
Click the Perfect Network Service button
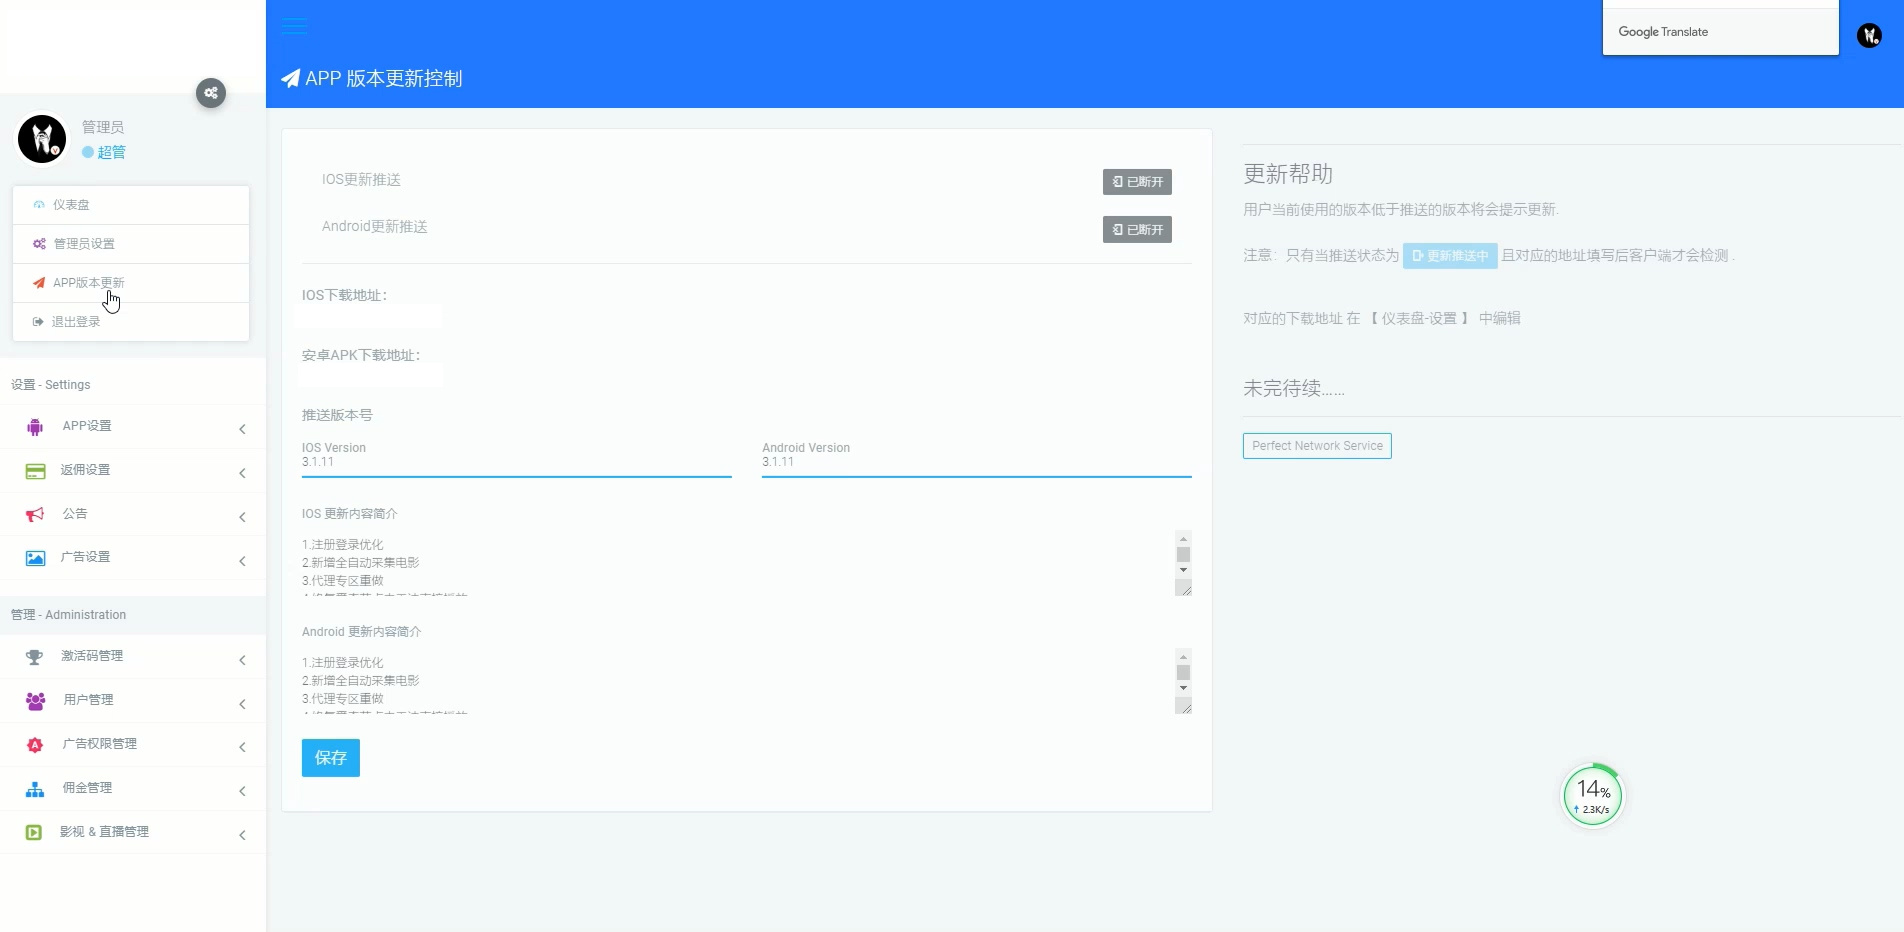tap(1317, 446)
